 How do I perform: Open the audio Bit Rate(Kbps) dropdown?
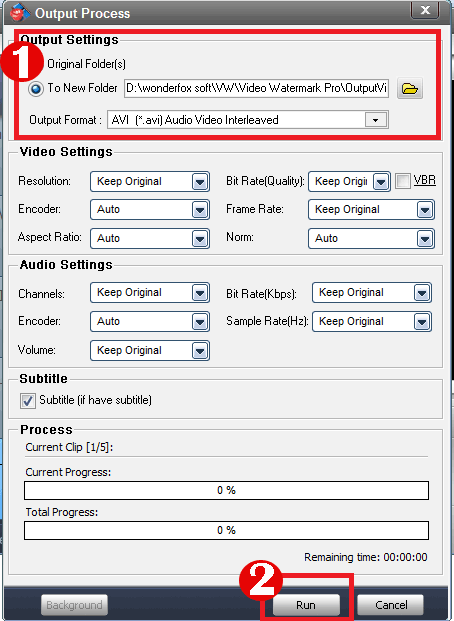372,293
